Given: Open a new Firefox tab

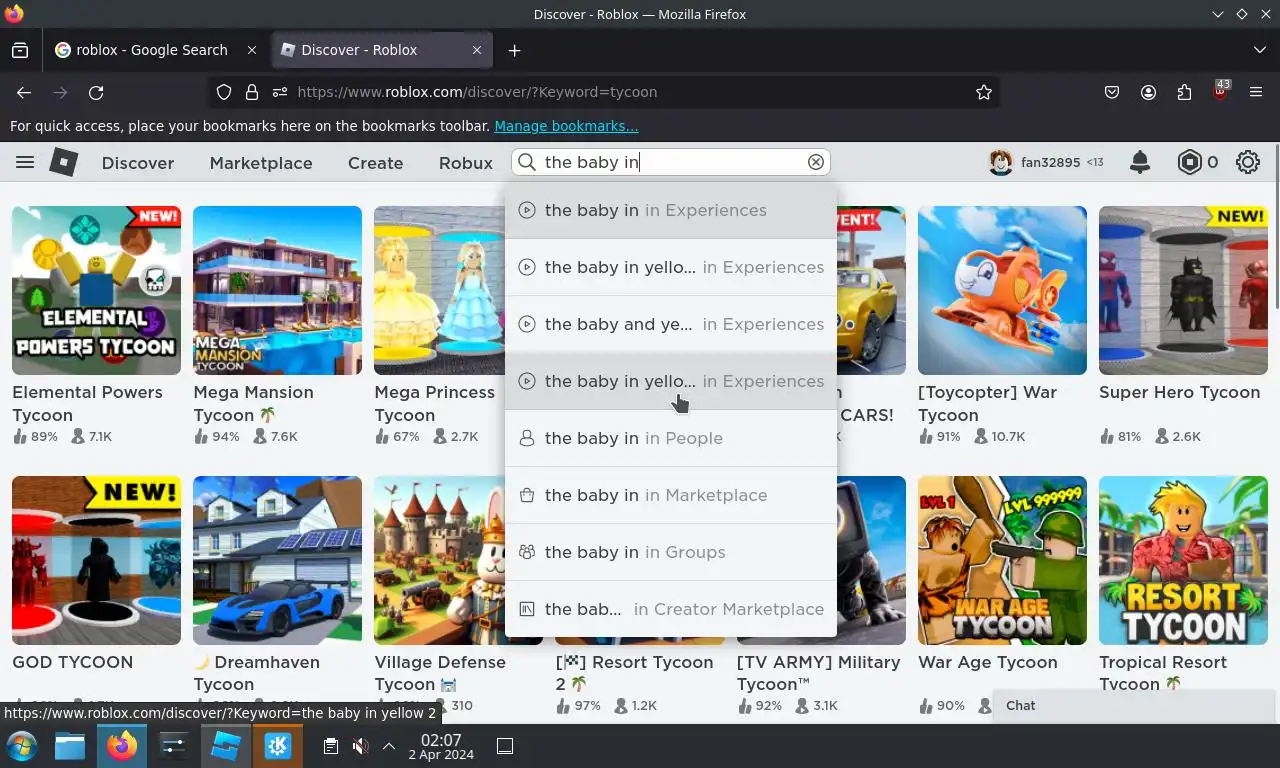Looking at the screenshot, I should point(514,50).
